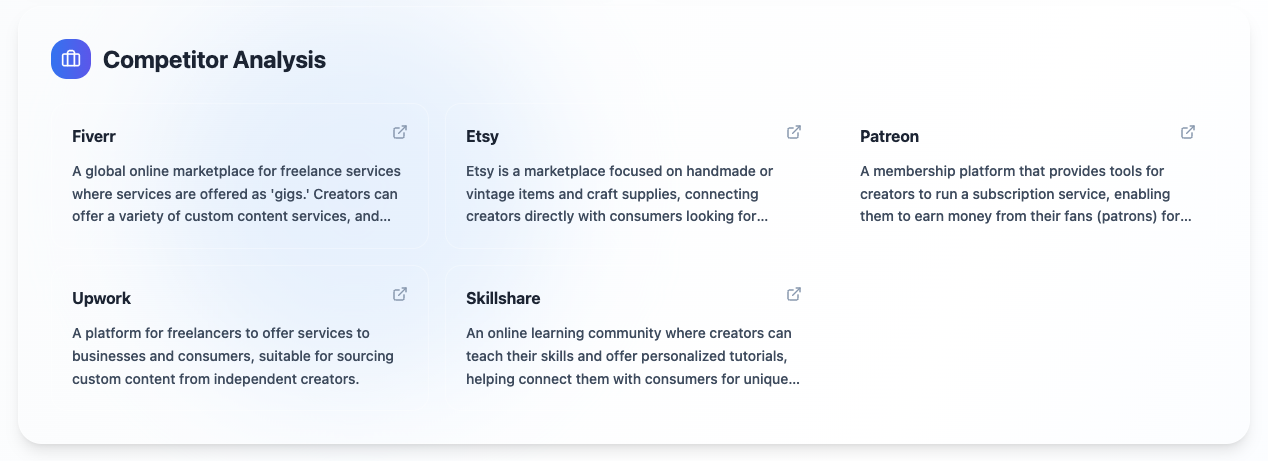Select the Upwork card title
The image size is (1268, 461).
point(101,298)
